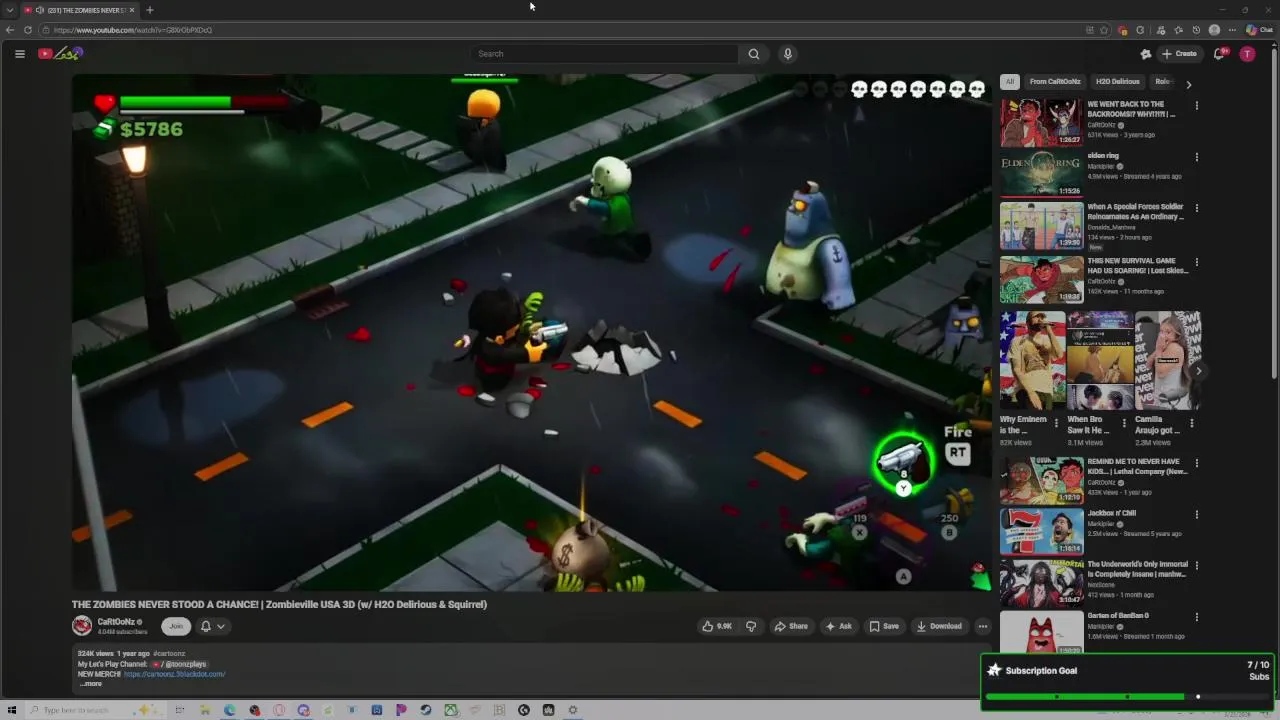
Task: Open the 'WE WENT BACK TO THE BACKROOMS' thumbnail
Action: pyautogui.click(x=1041, y=123)
